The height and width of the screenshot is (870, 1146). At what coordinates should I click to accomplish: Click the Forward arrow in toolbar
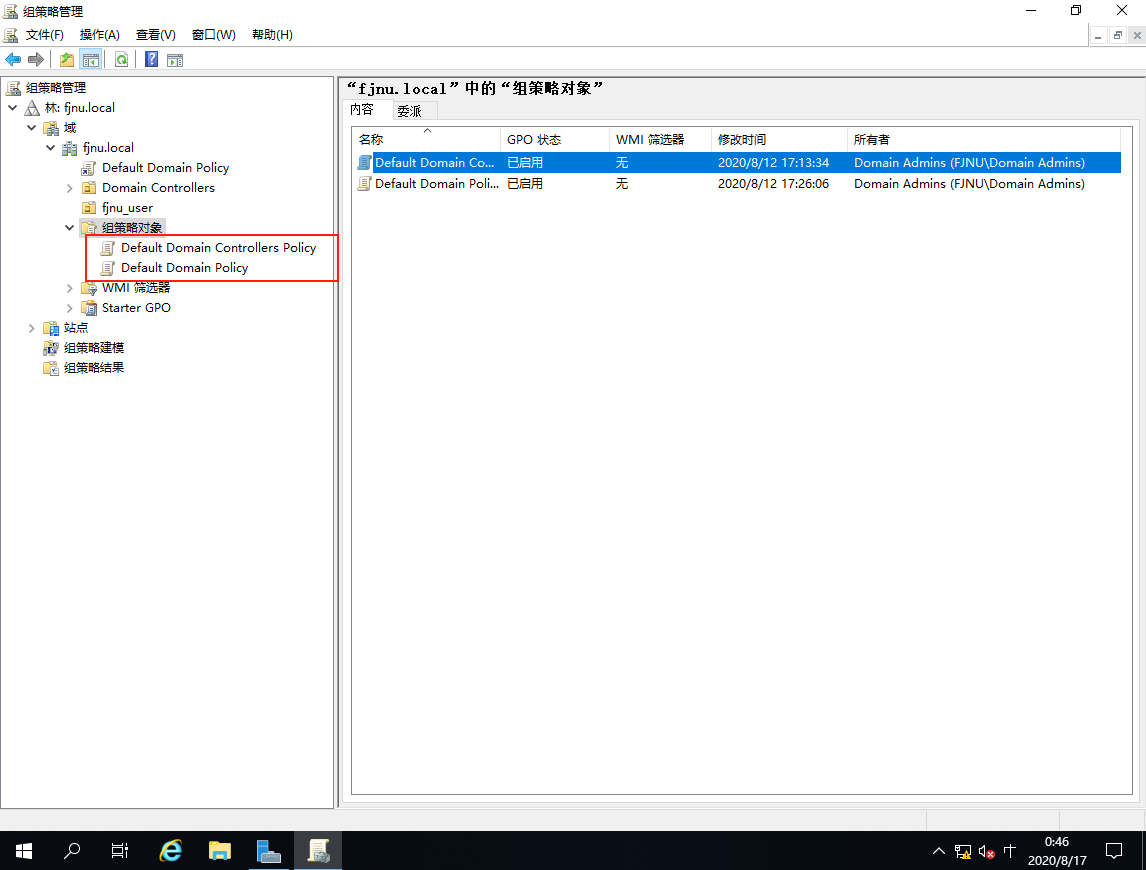[x=35, y=60]
